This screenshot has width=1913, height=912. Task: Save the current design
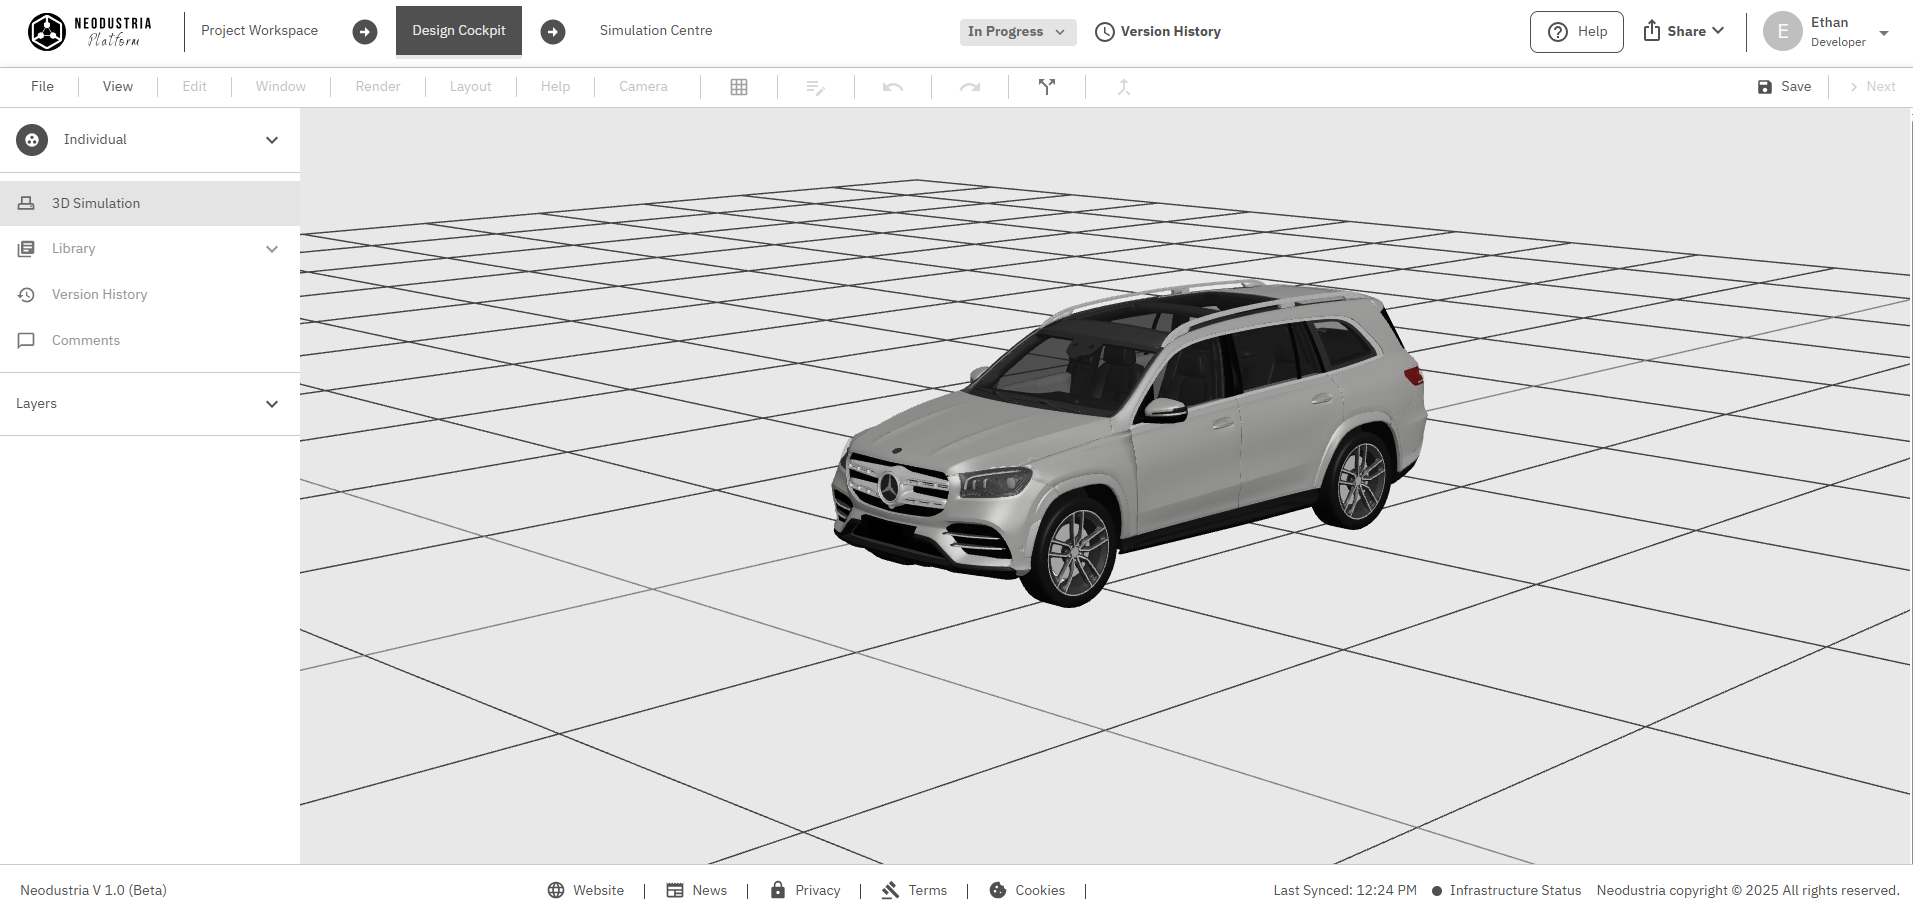tap(1784, 86)
